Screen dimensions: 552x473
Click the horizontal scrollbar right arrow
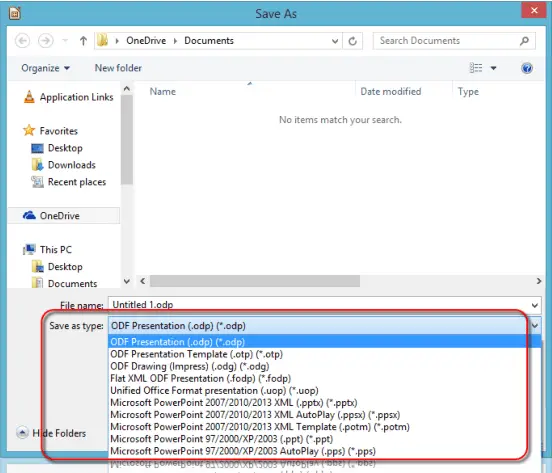[539, 281]
